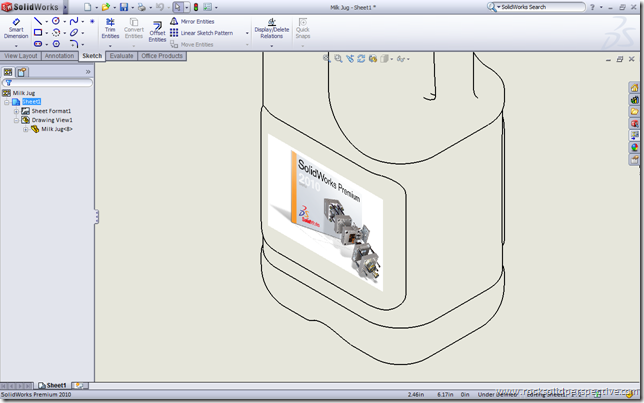
Task: Open the SolidWorks Resources home task pane
Action: (x=635, y=88)
